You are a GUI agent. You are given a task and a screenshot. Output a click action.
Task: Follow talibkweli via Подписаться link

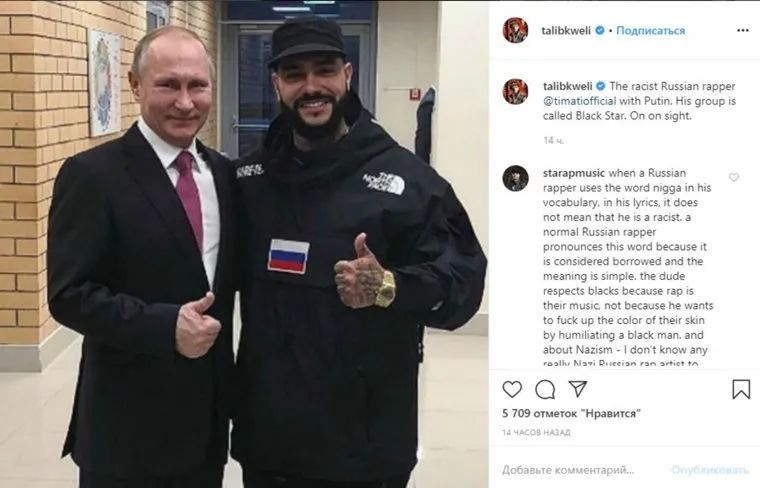pyautogui.click(x=650, y=31)
